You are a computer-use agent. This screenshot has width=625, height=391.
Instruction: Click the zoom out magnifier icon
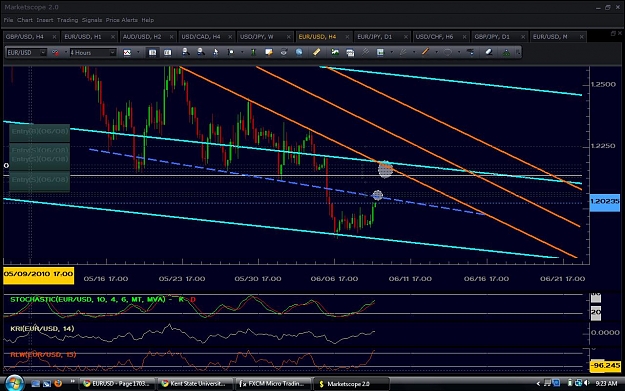coord(200,52)
